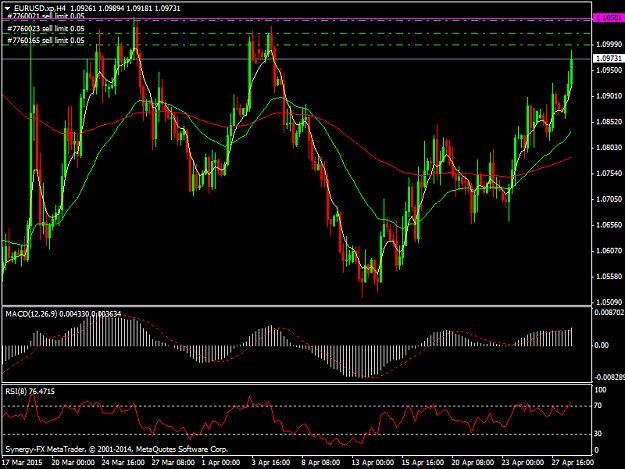Click the Synergy-FX MetaTrader copyright text

click(116, 449)
